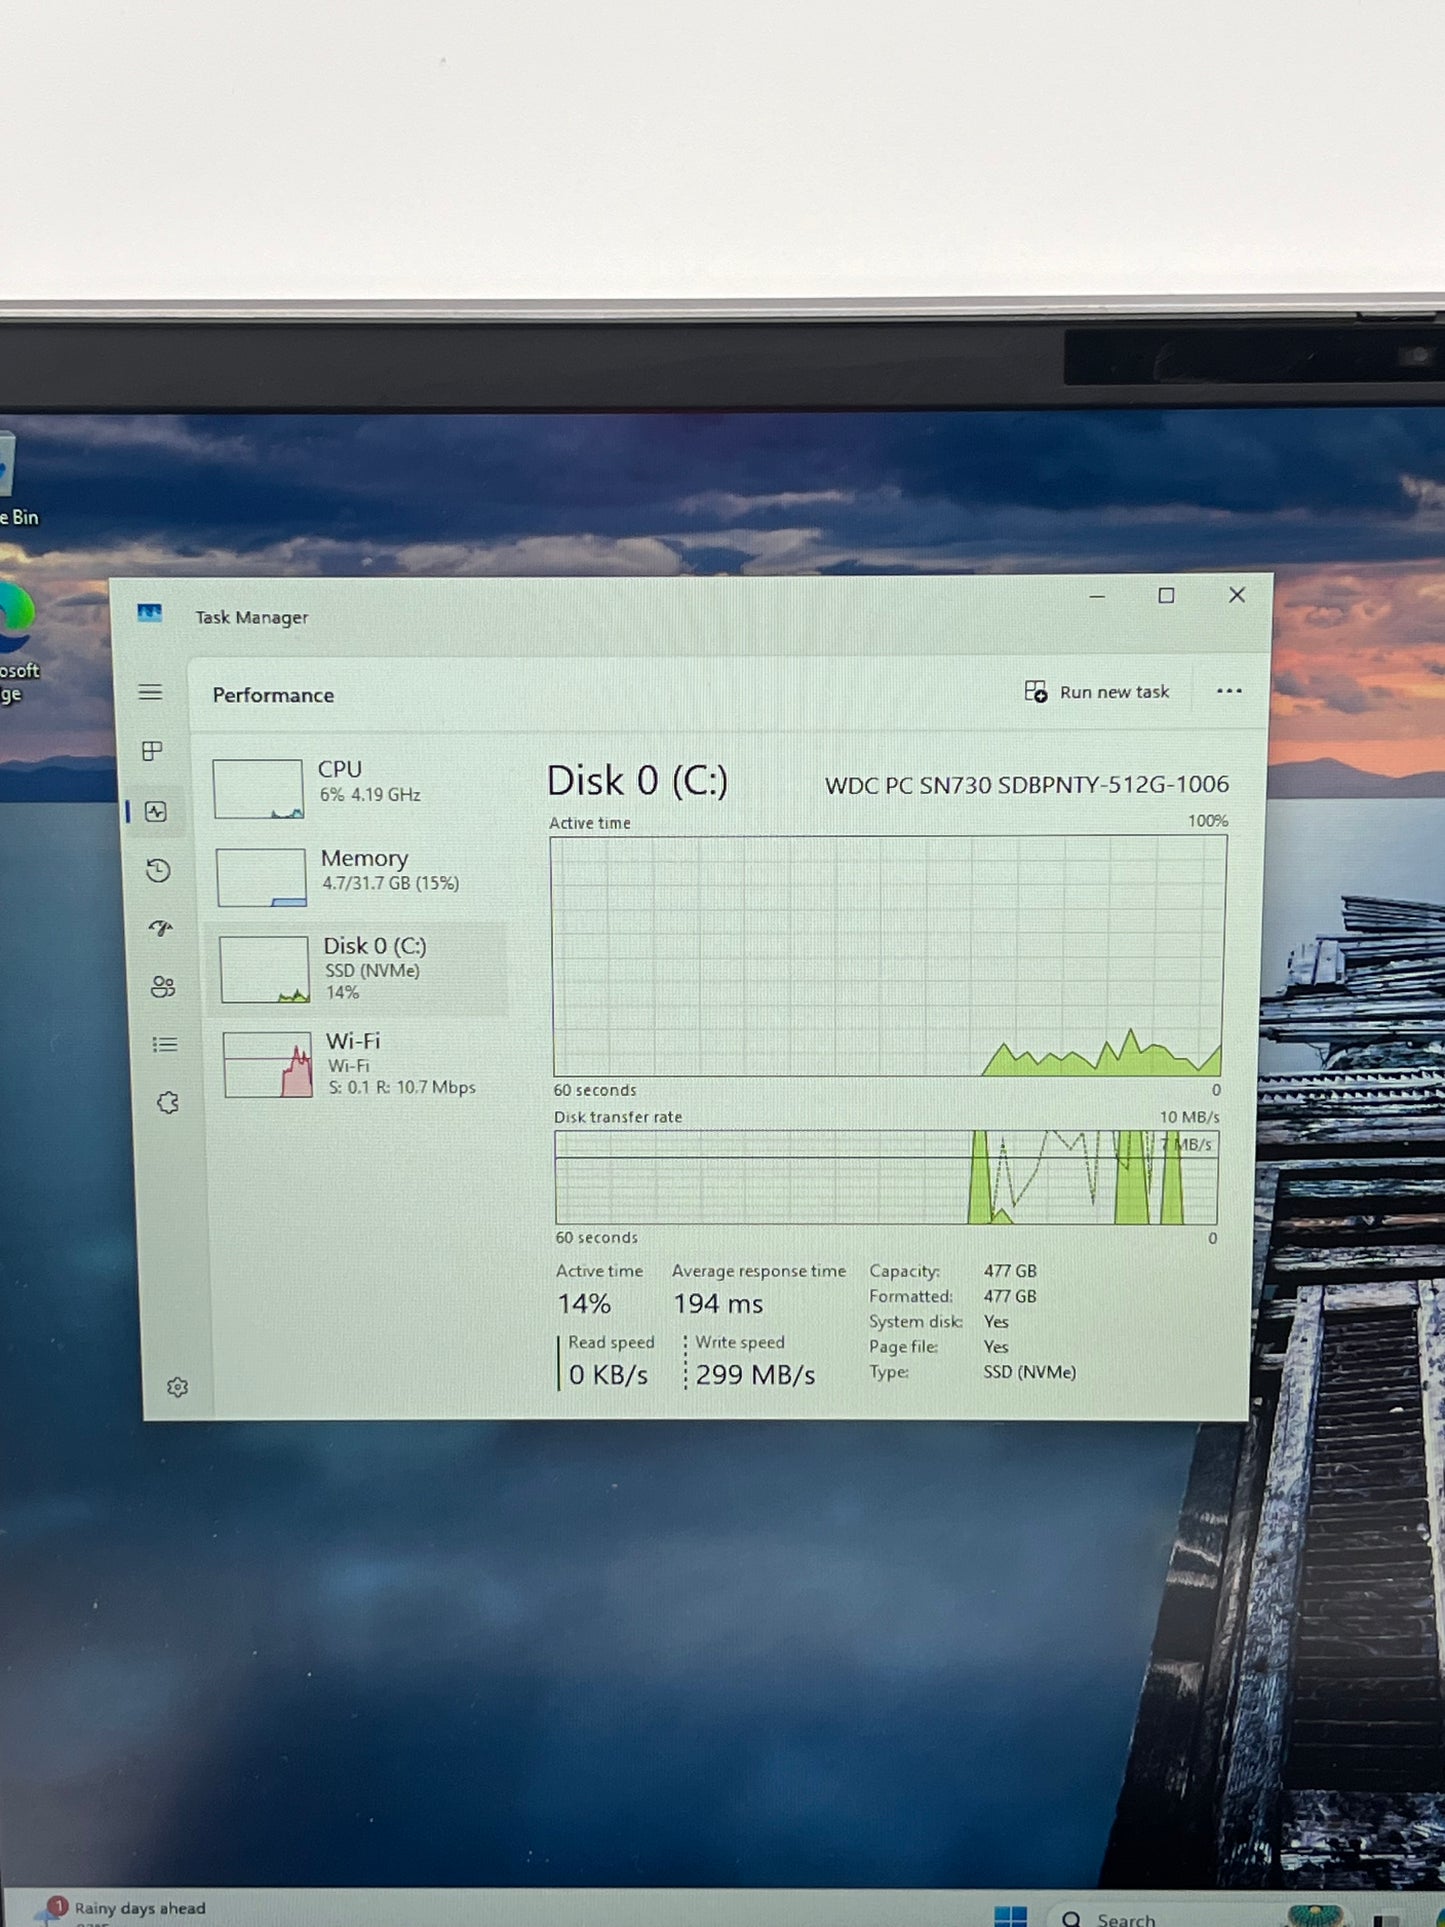Screen dimensions: 1445x1927
Task: Open the Details page list icon
Action: pos(165,1044)
